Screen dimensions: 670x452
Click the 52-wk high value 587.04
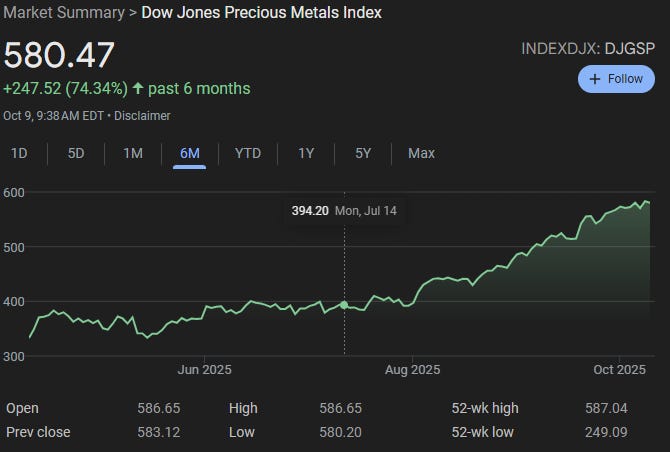606,408
